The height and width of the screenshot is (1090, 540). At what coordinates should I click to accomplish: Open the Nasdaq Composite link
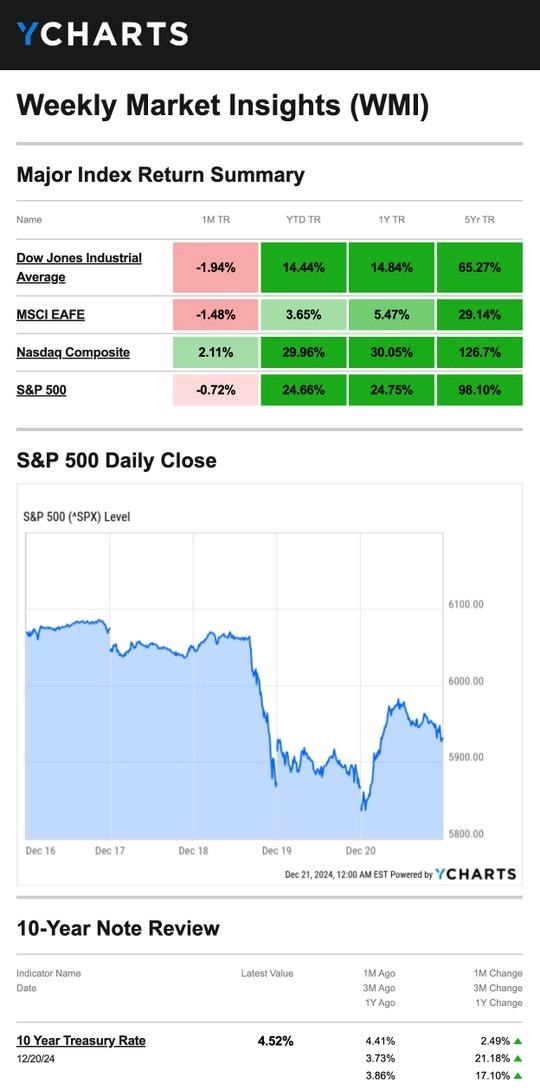pos(73,352)
